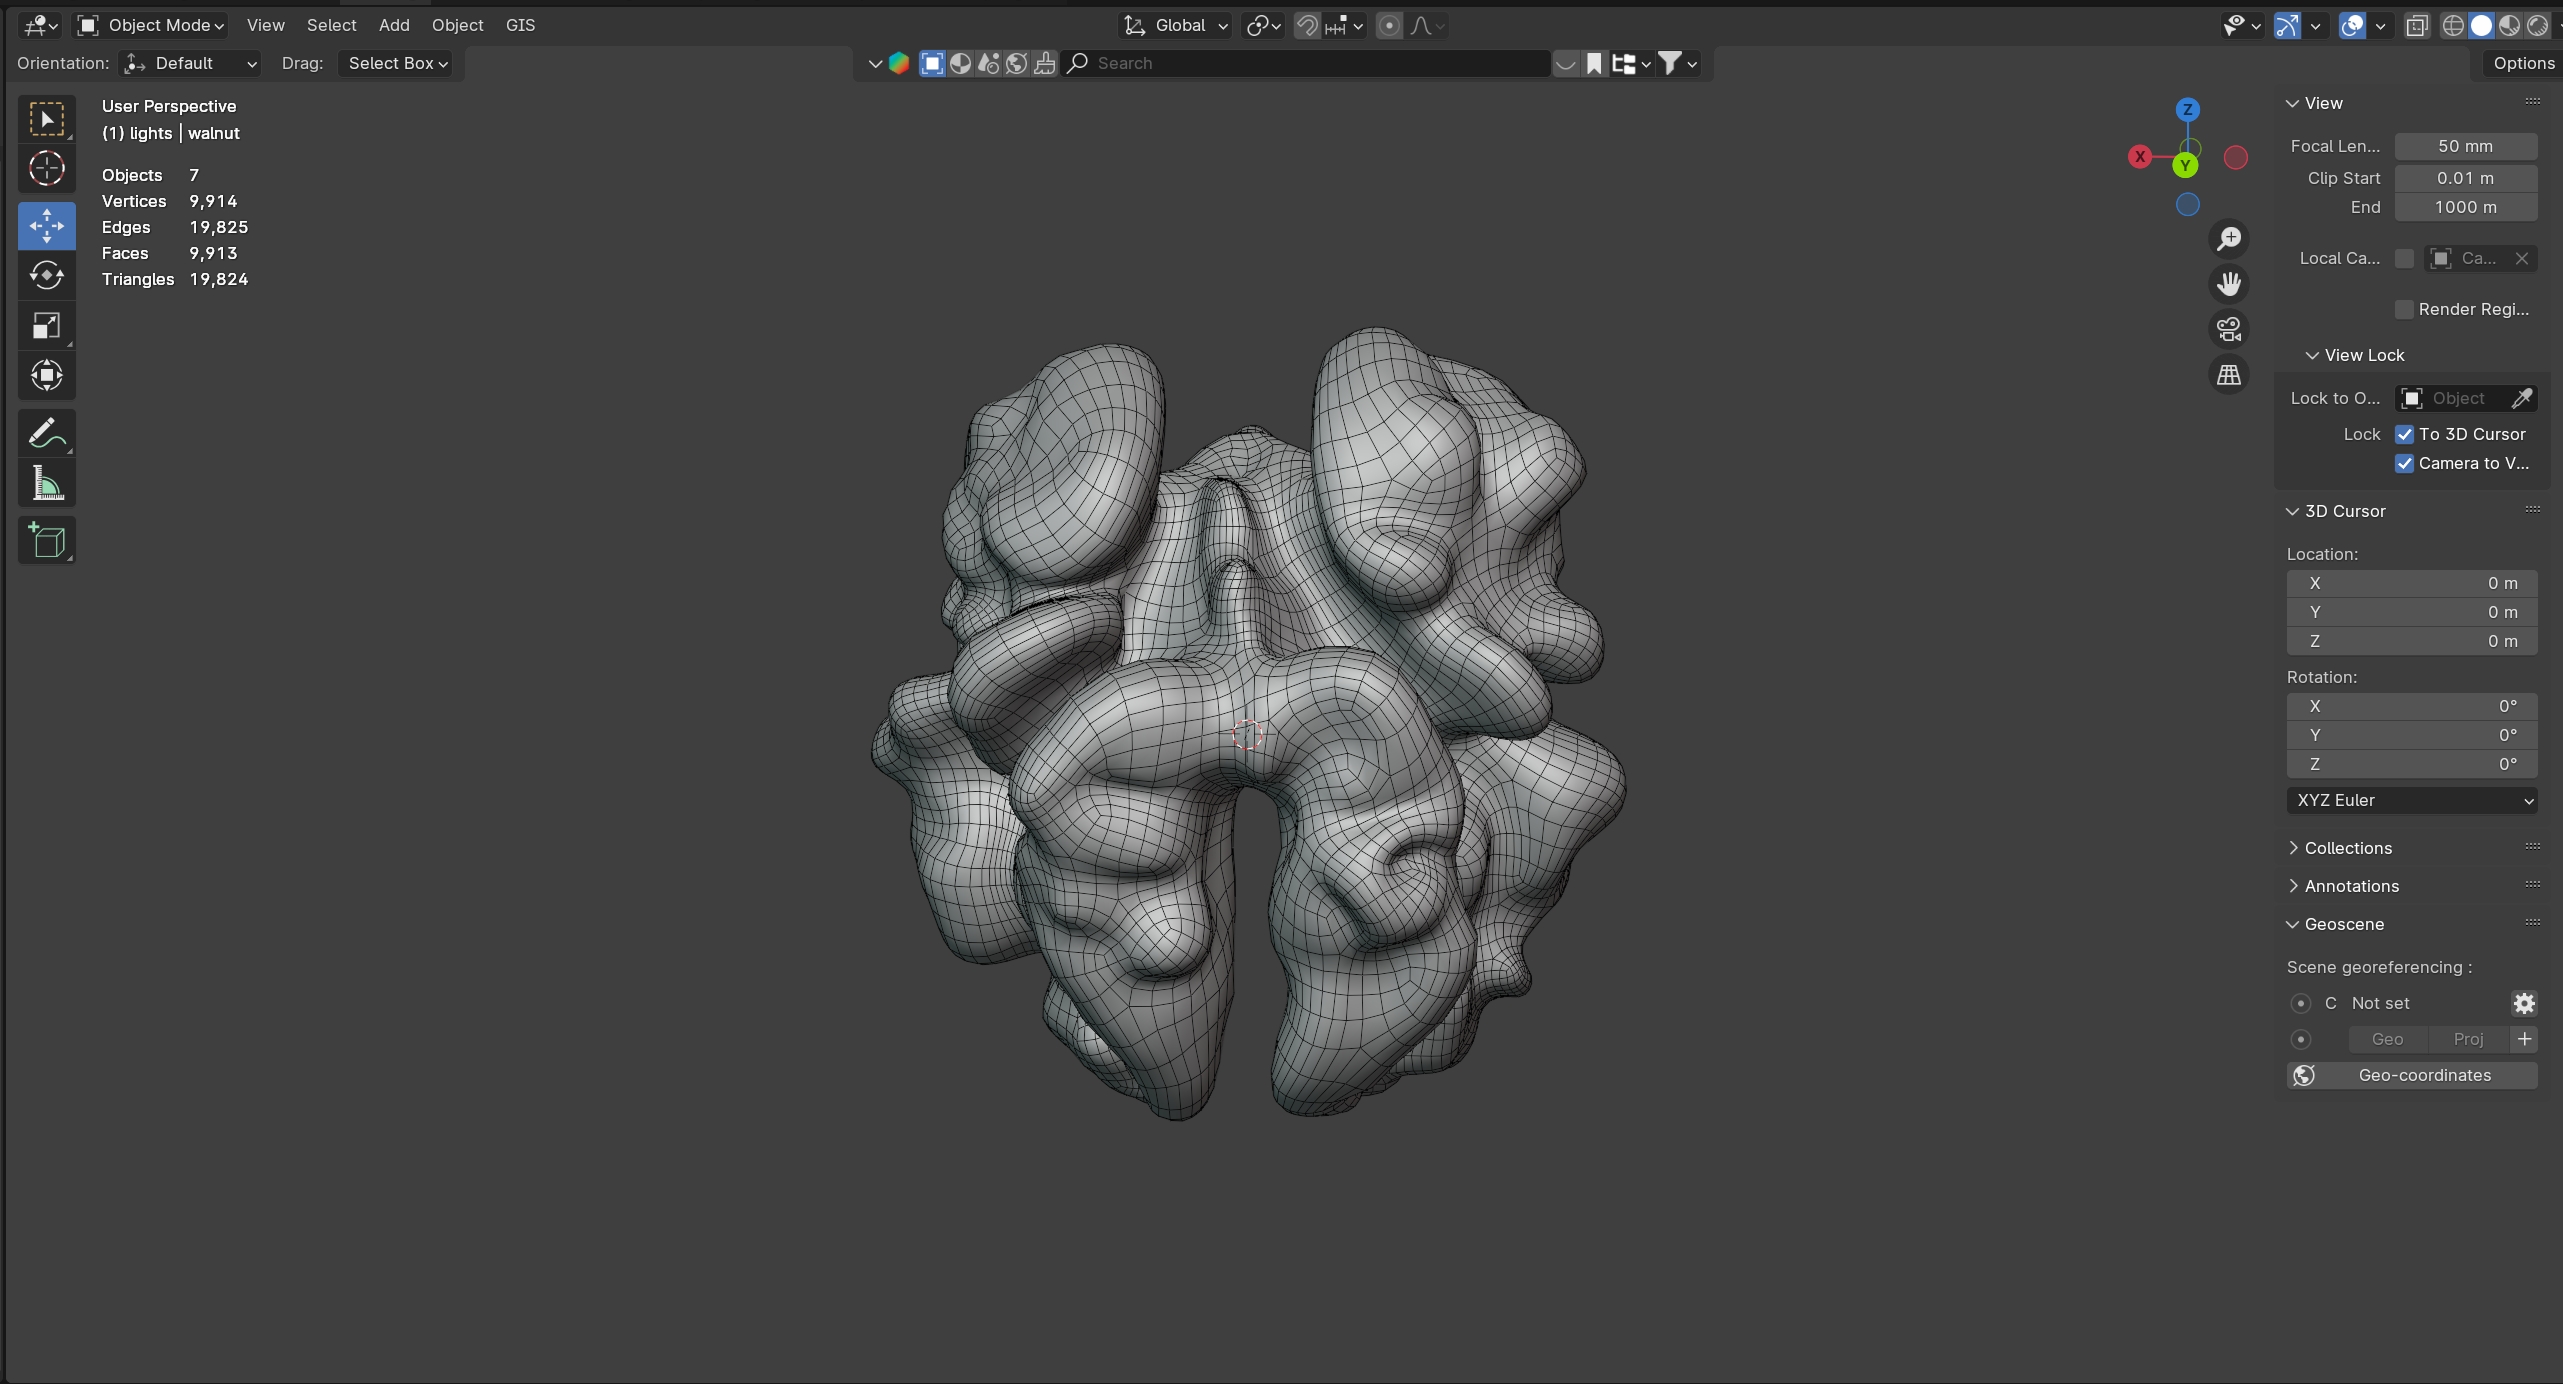Click the Focal Length 50 mm field

2464,146
